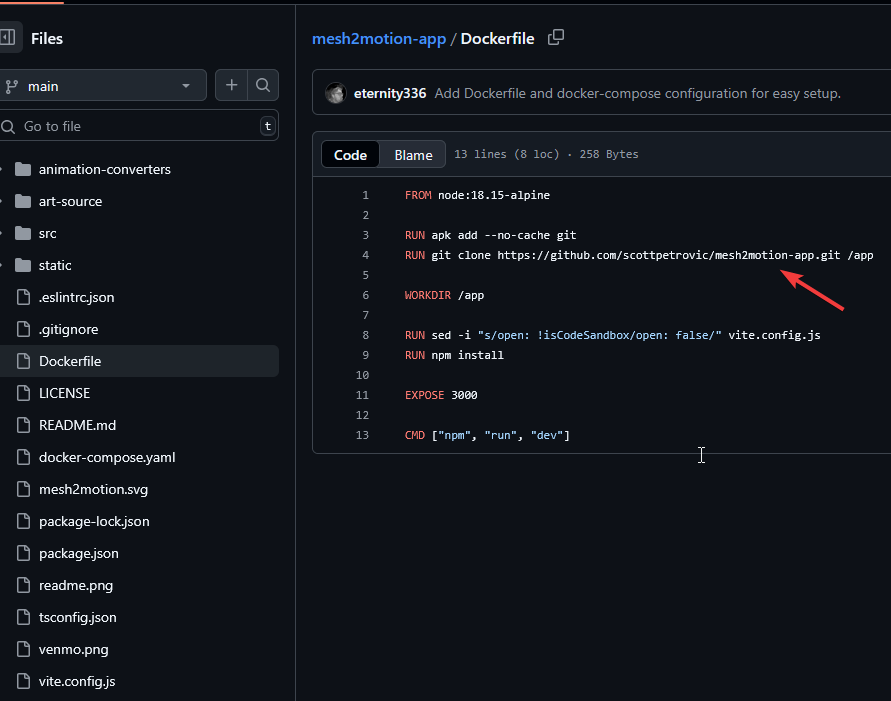Switch to the Blame view tab
891x701 pixels.
(413, 155)
